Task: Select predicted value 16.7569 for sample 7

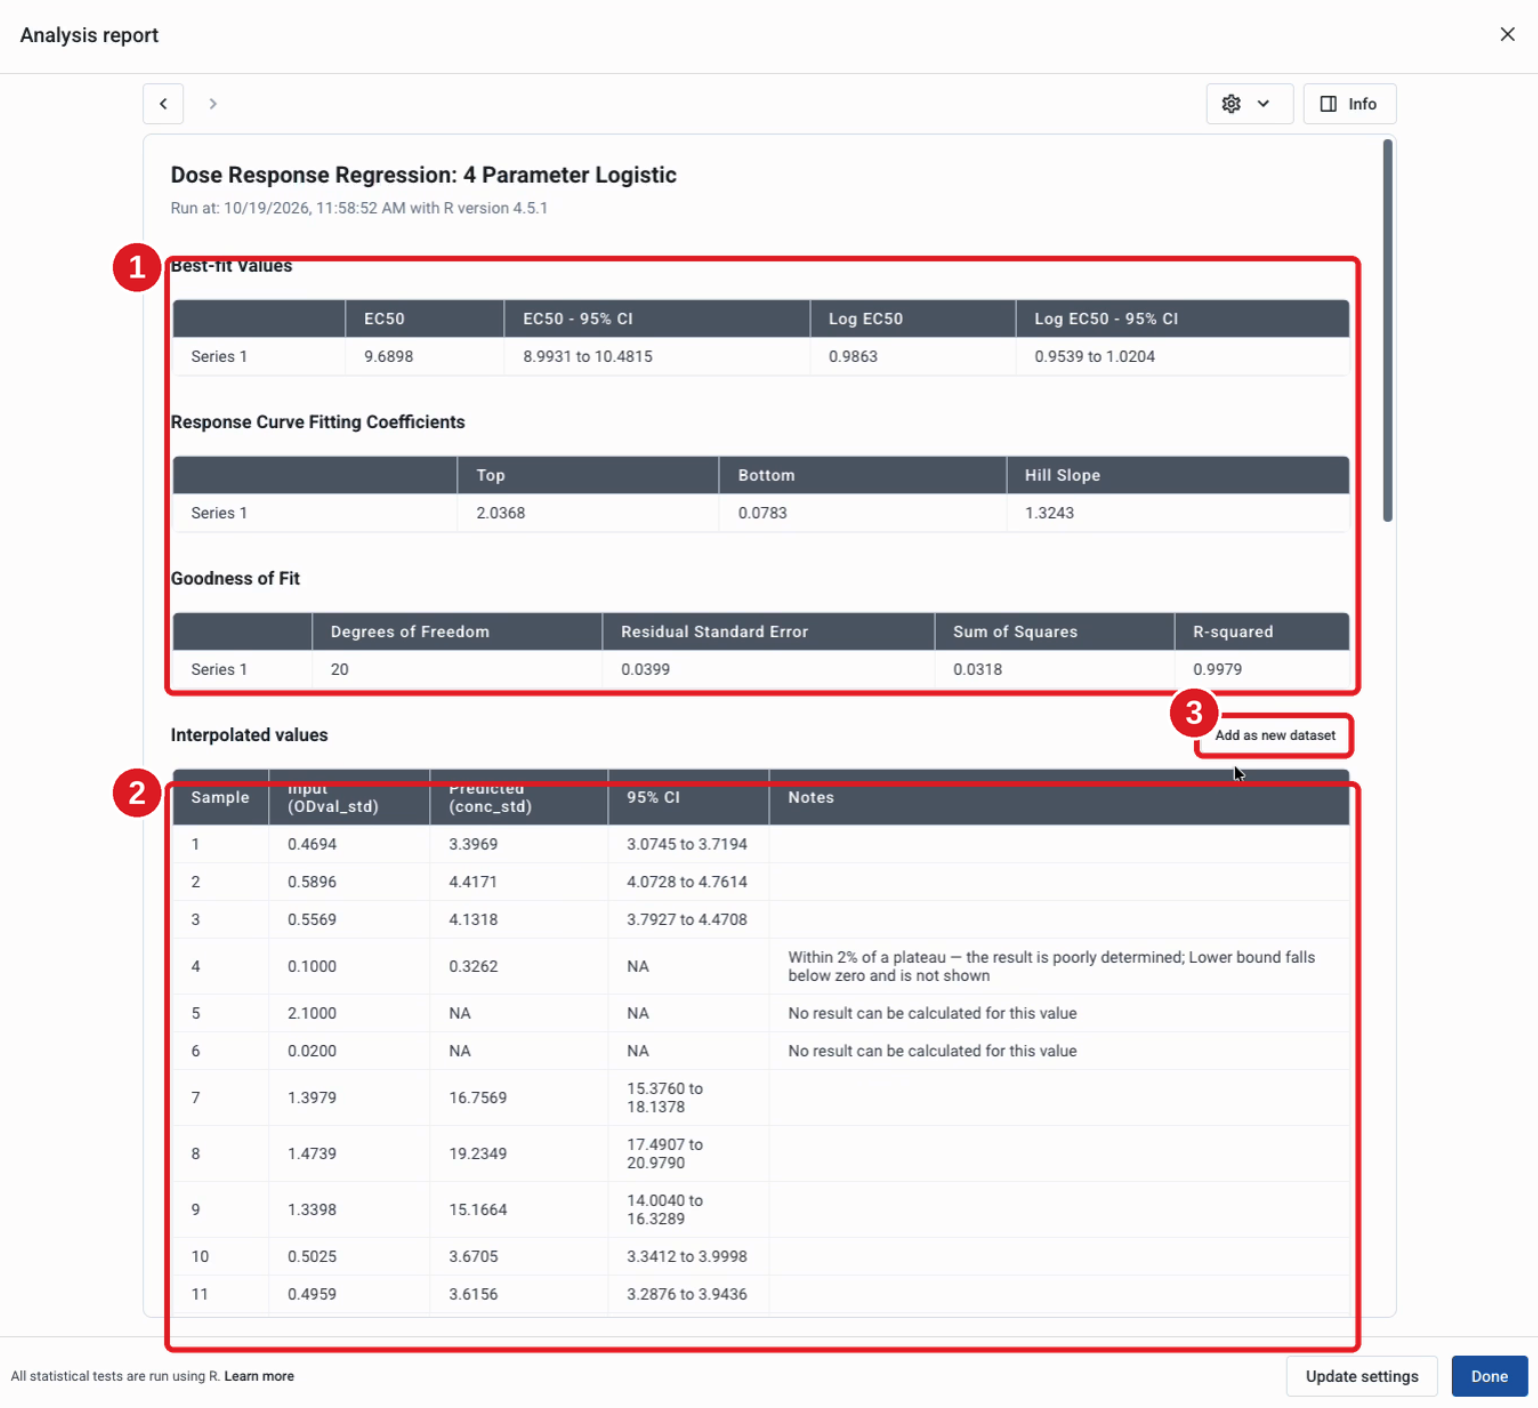Action: coord(478,1098)
